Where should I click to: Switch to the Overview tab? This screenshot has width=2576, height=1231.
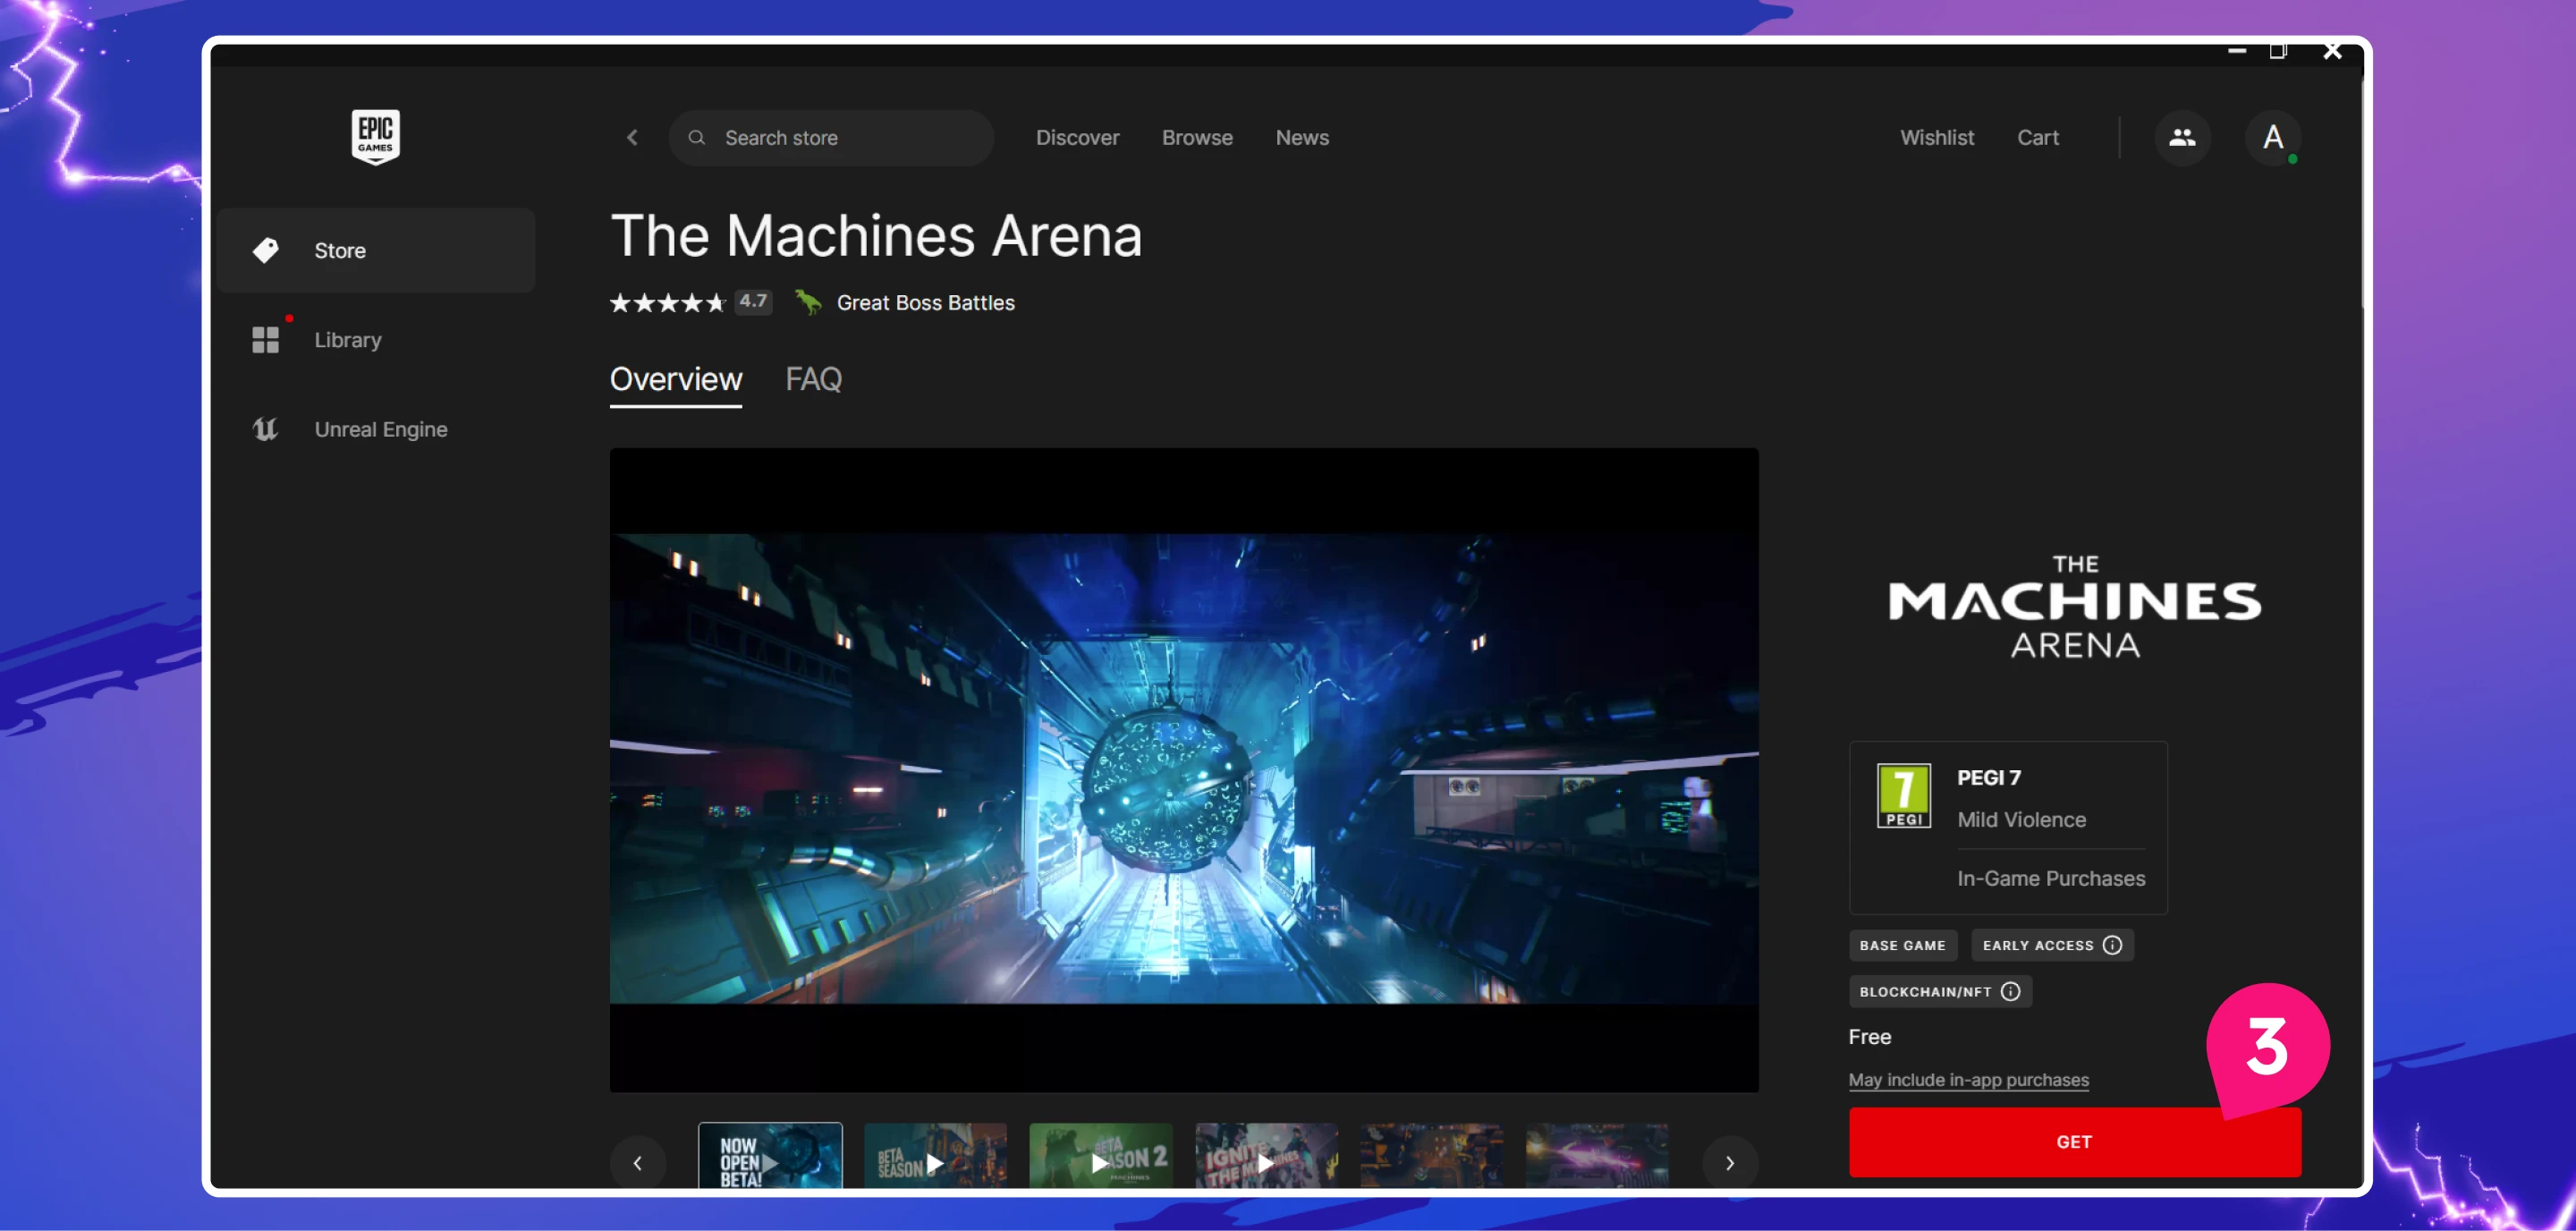pos(676,379)
